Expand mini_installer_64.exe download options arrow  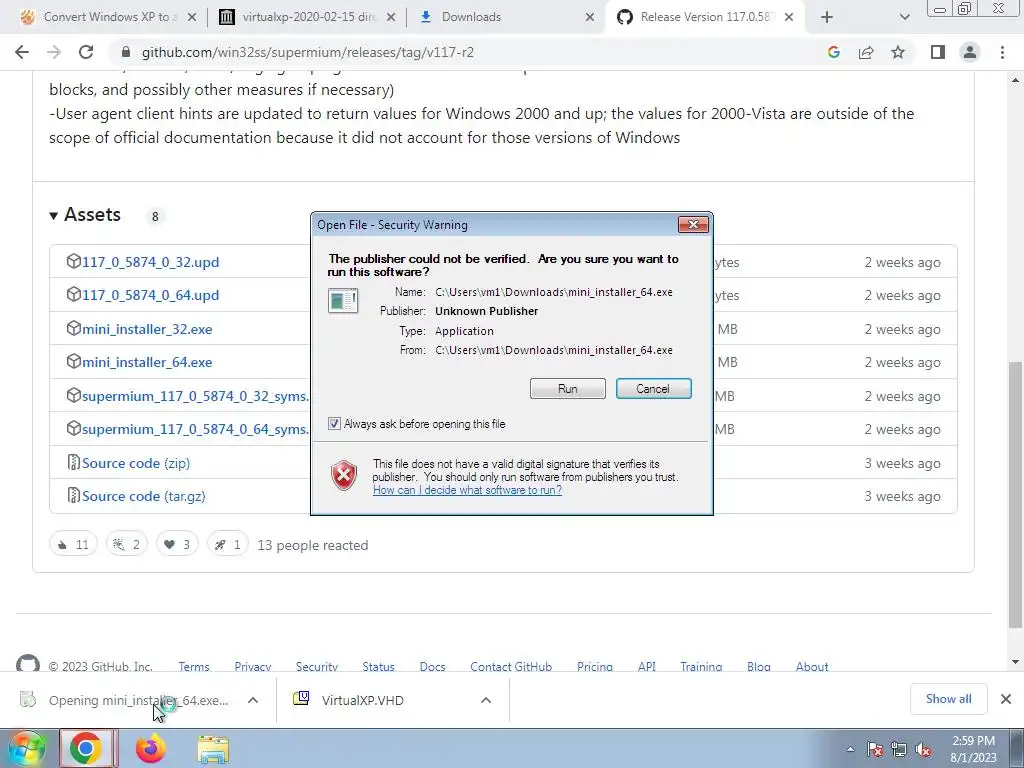point(253,700)
